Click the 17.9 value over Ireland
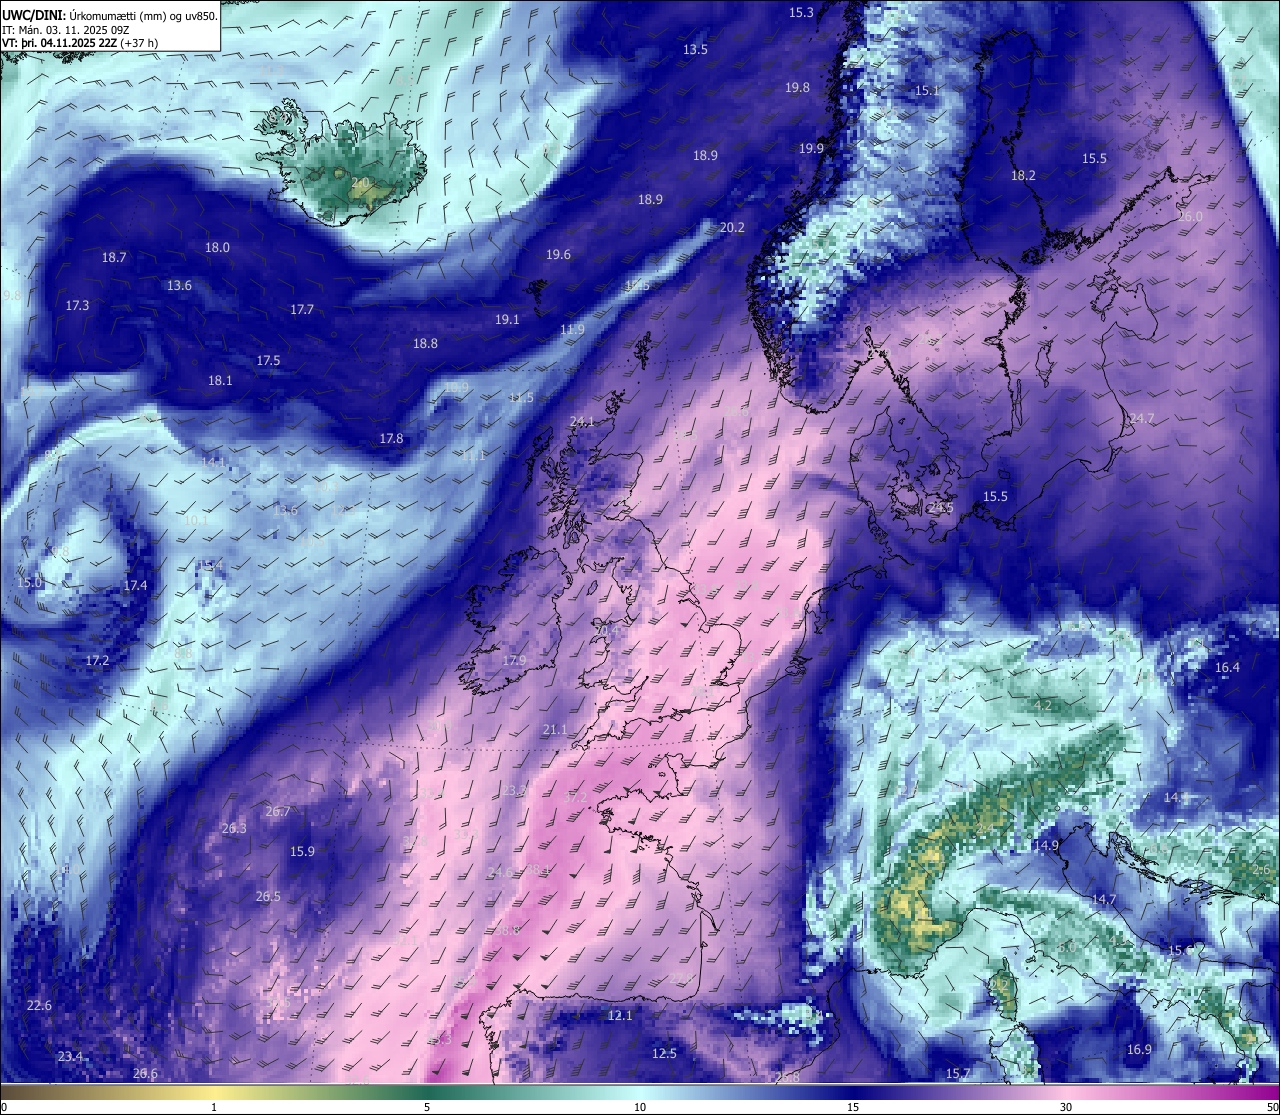Image resolution: width=1280 pixels, height=1115 pixels. coord(514,661)
